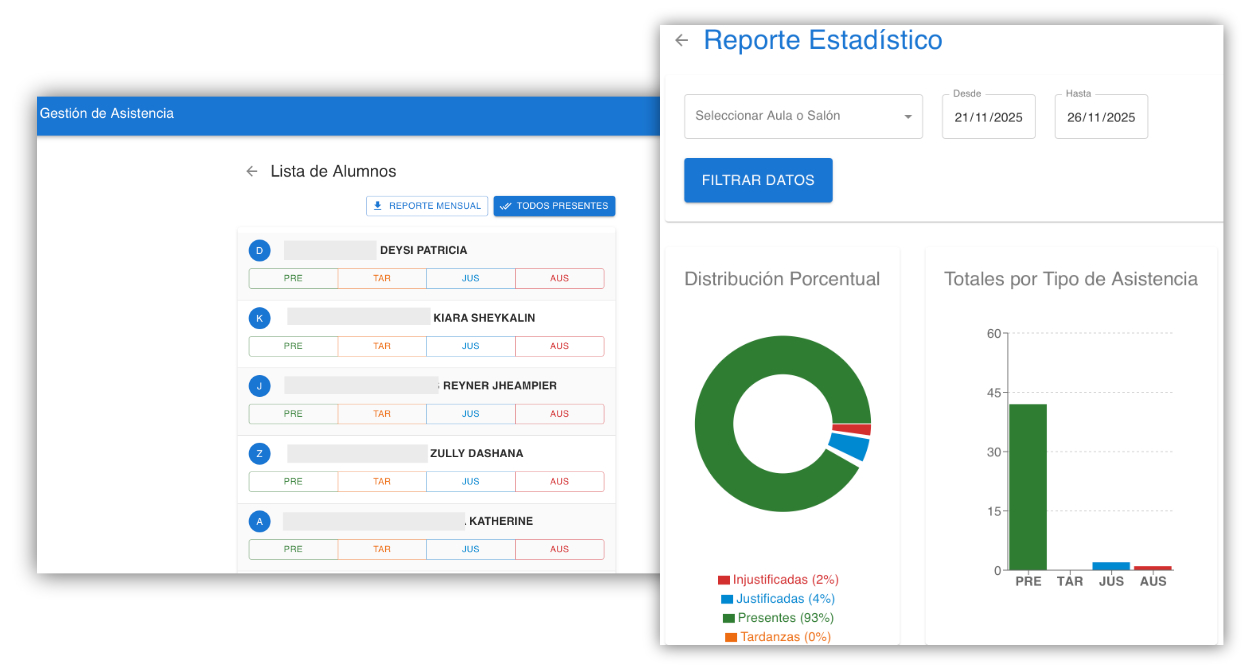The width and height of the screenshot is (1257, 667).
Task: Select JUS for Reyner Jheampier
Action: pyautogui.click(x=470, y=414)
